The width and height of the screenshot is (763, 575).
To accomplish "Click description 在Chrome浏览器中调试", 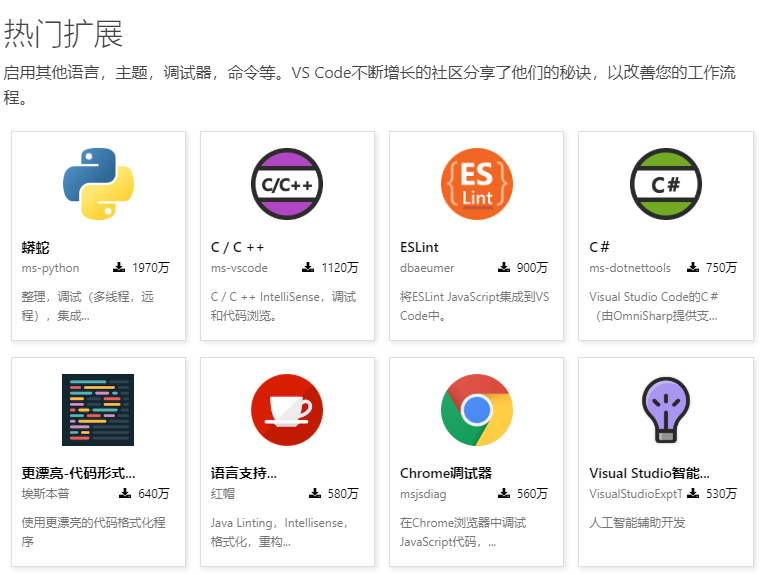I will coord(463,532).
